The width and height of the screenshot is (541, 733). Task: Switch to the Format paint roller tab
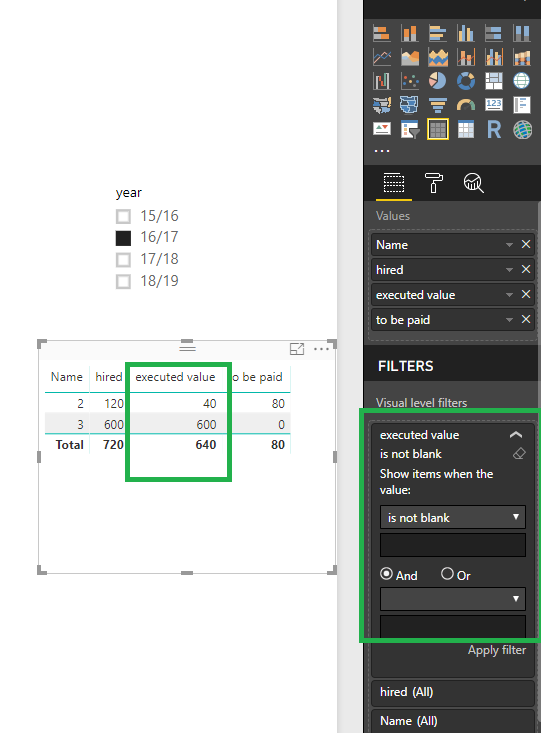433,183
